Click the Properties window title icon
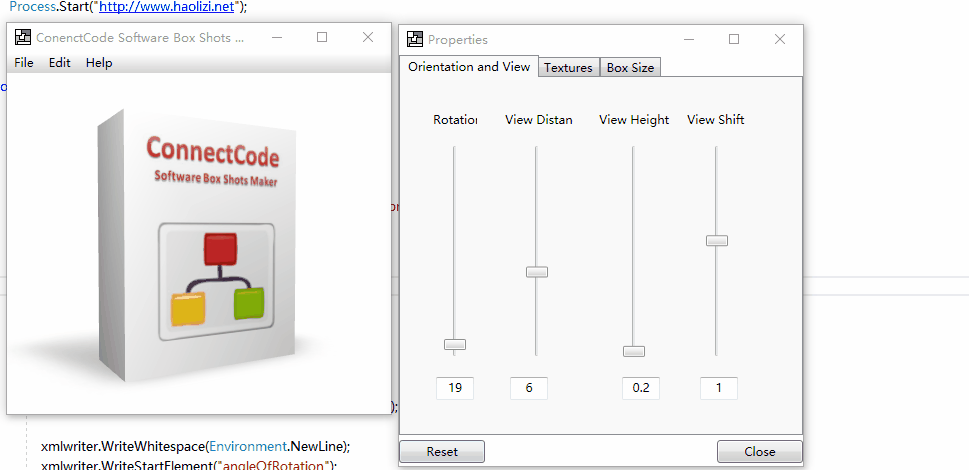969x470 pixels. pos(415,40)
